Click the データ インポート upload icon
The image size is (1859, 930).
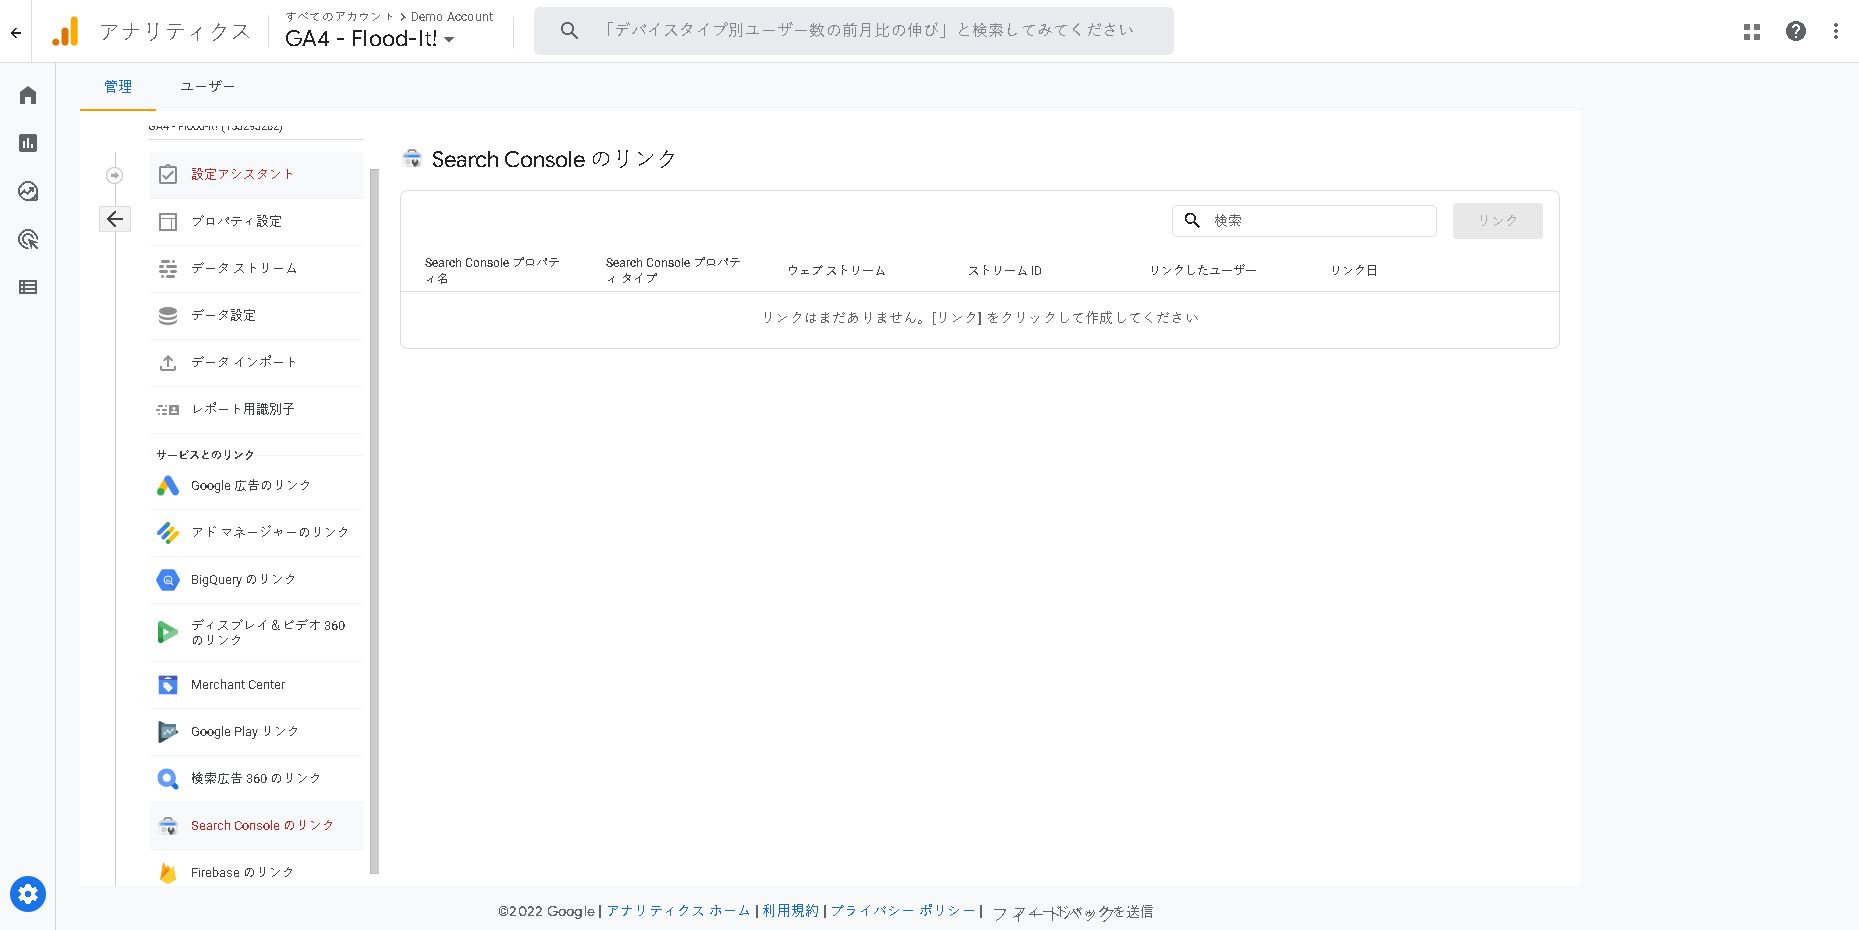(x=168, y=363)
